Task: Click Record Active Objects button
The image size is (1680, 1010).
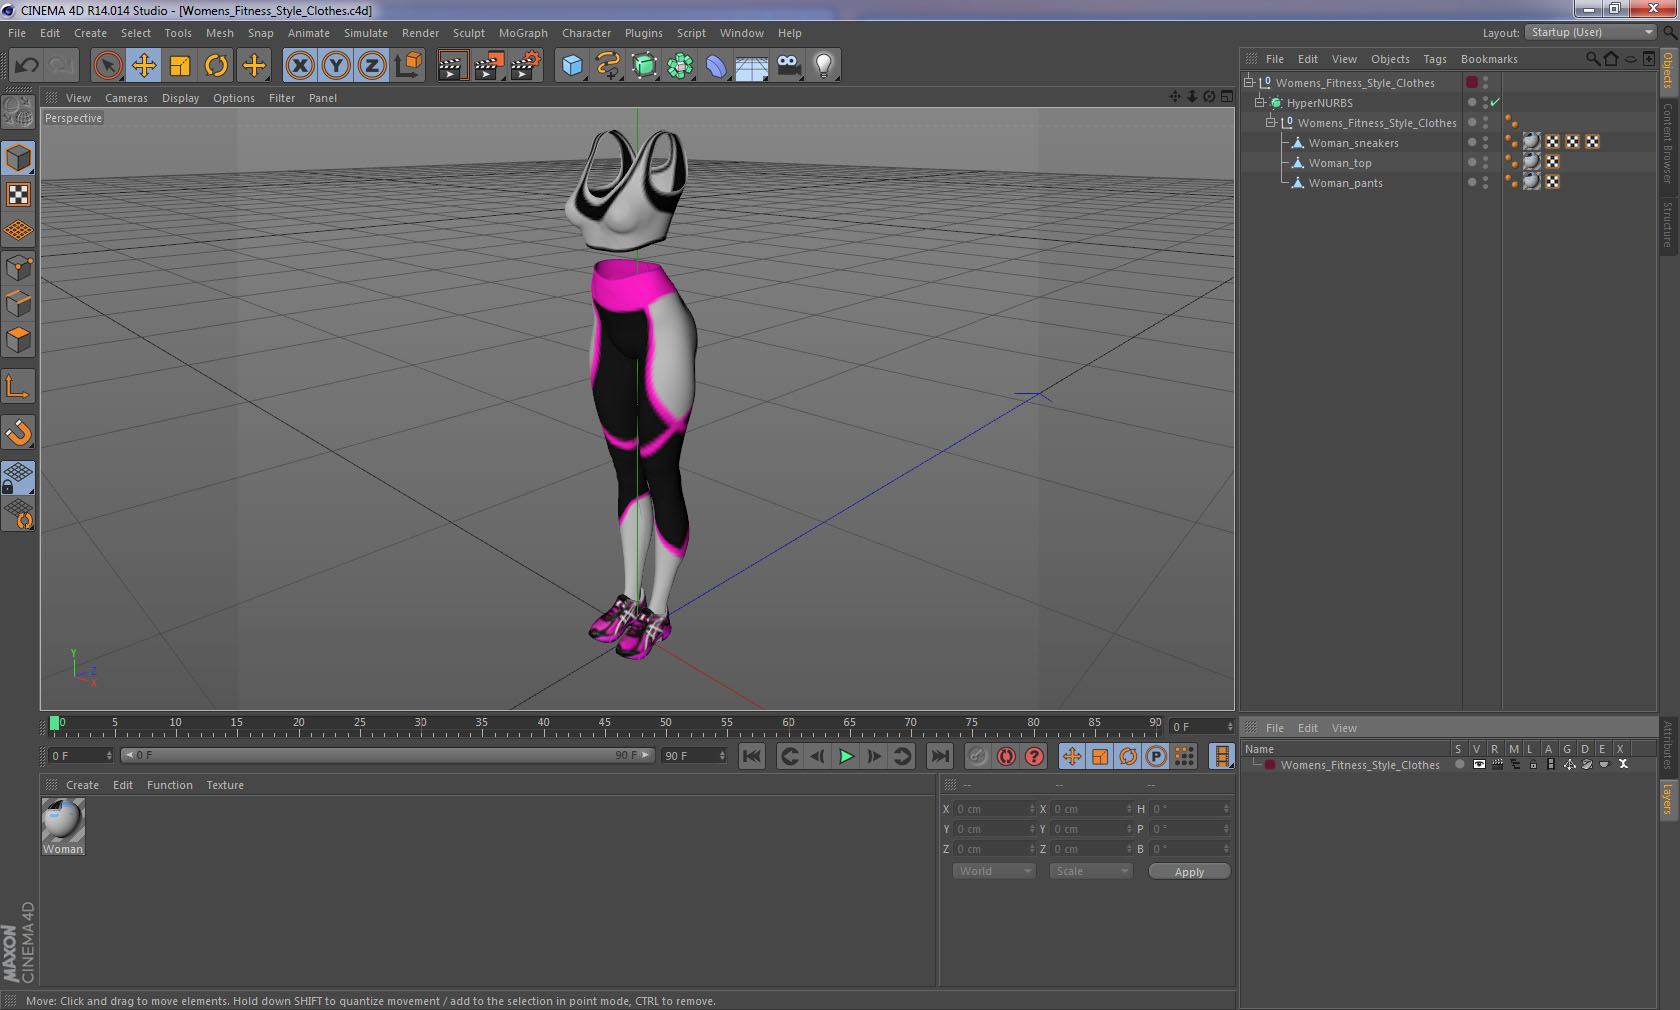Action: pyautogui.click(x=978, y=756)
